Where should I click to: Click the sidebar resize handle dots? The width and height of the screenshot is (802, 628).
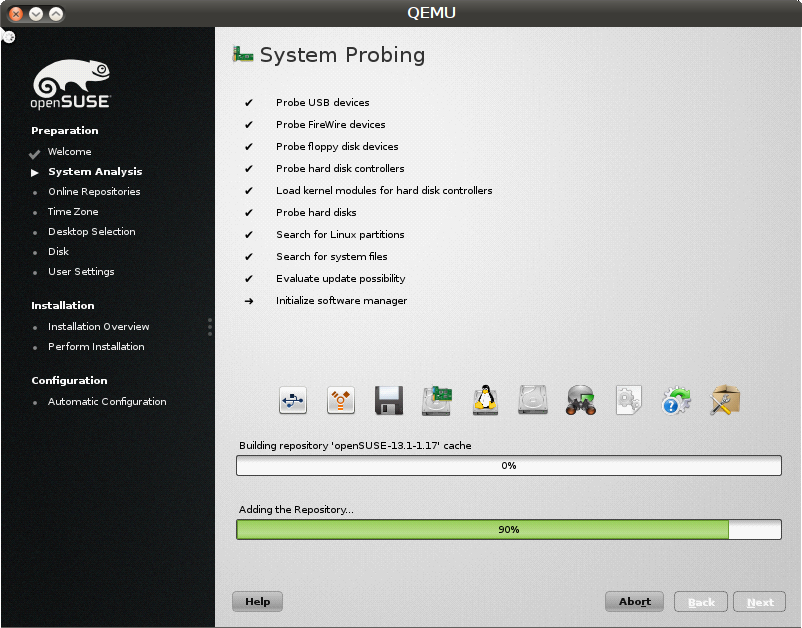210,327
